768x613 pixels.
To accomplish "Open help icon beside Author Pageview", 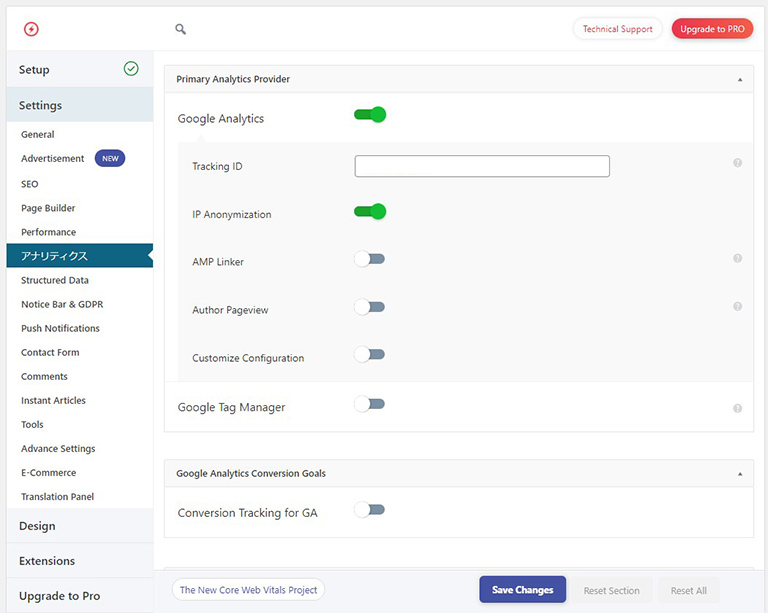I will pyautogui.click(x=737, y=306).
